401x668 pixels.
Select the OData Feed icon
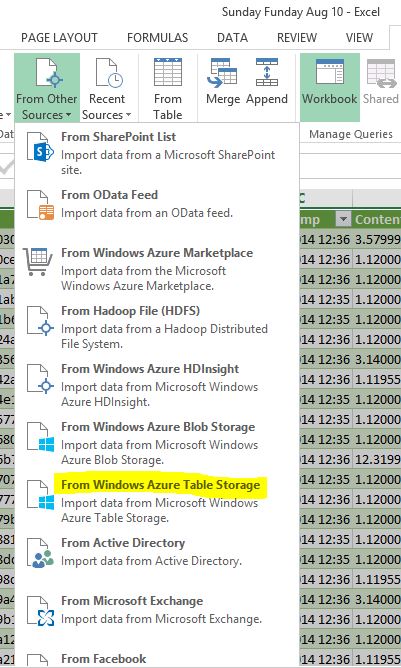40,205
